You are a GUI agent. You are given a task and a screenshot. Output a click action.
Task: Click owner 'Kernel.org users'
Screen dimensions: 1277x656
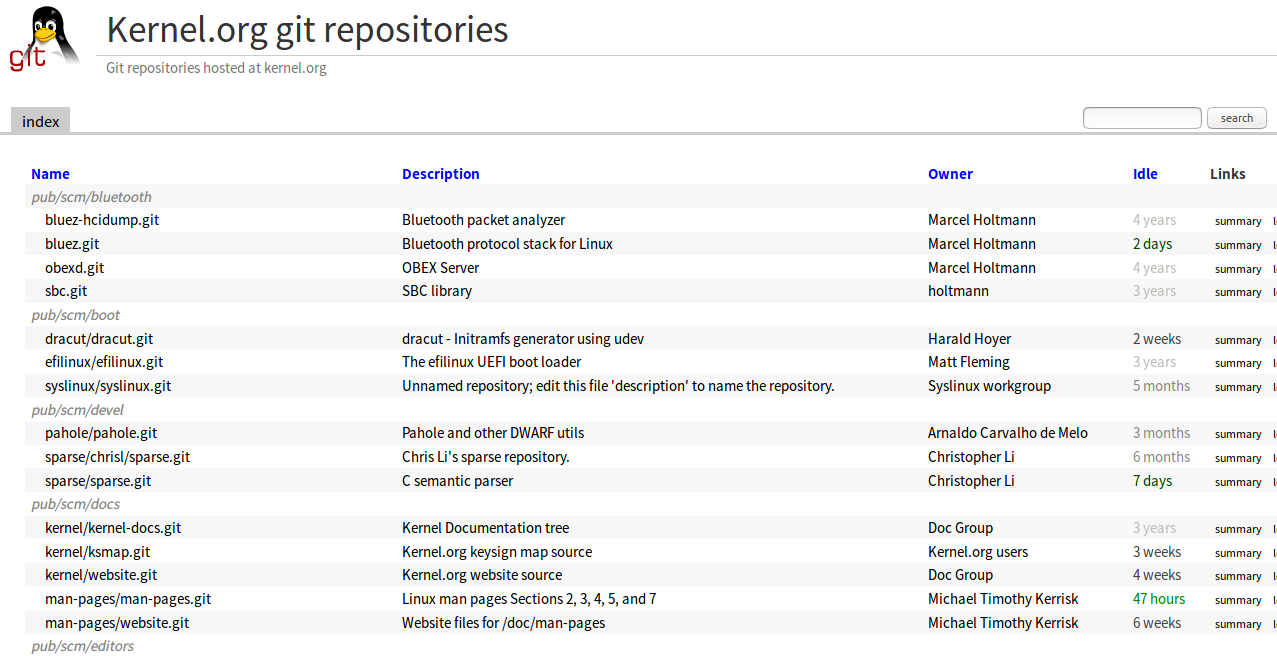click(x=978, y=552)
